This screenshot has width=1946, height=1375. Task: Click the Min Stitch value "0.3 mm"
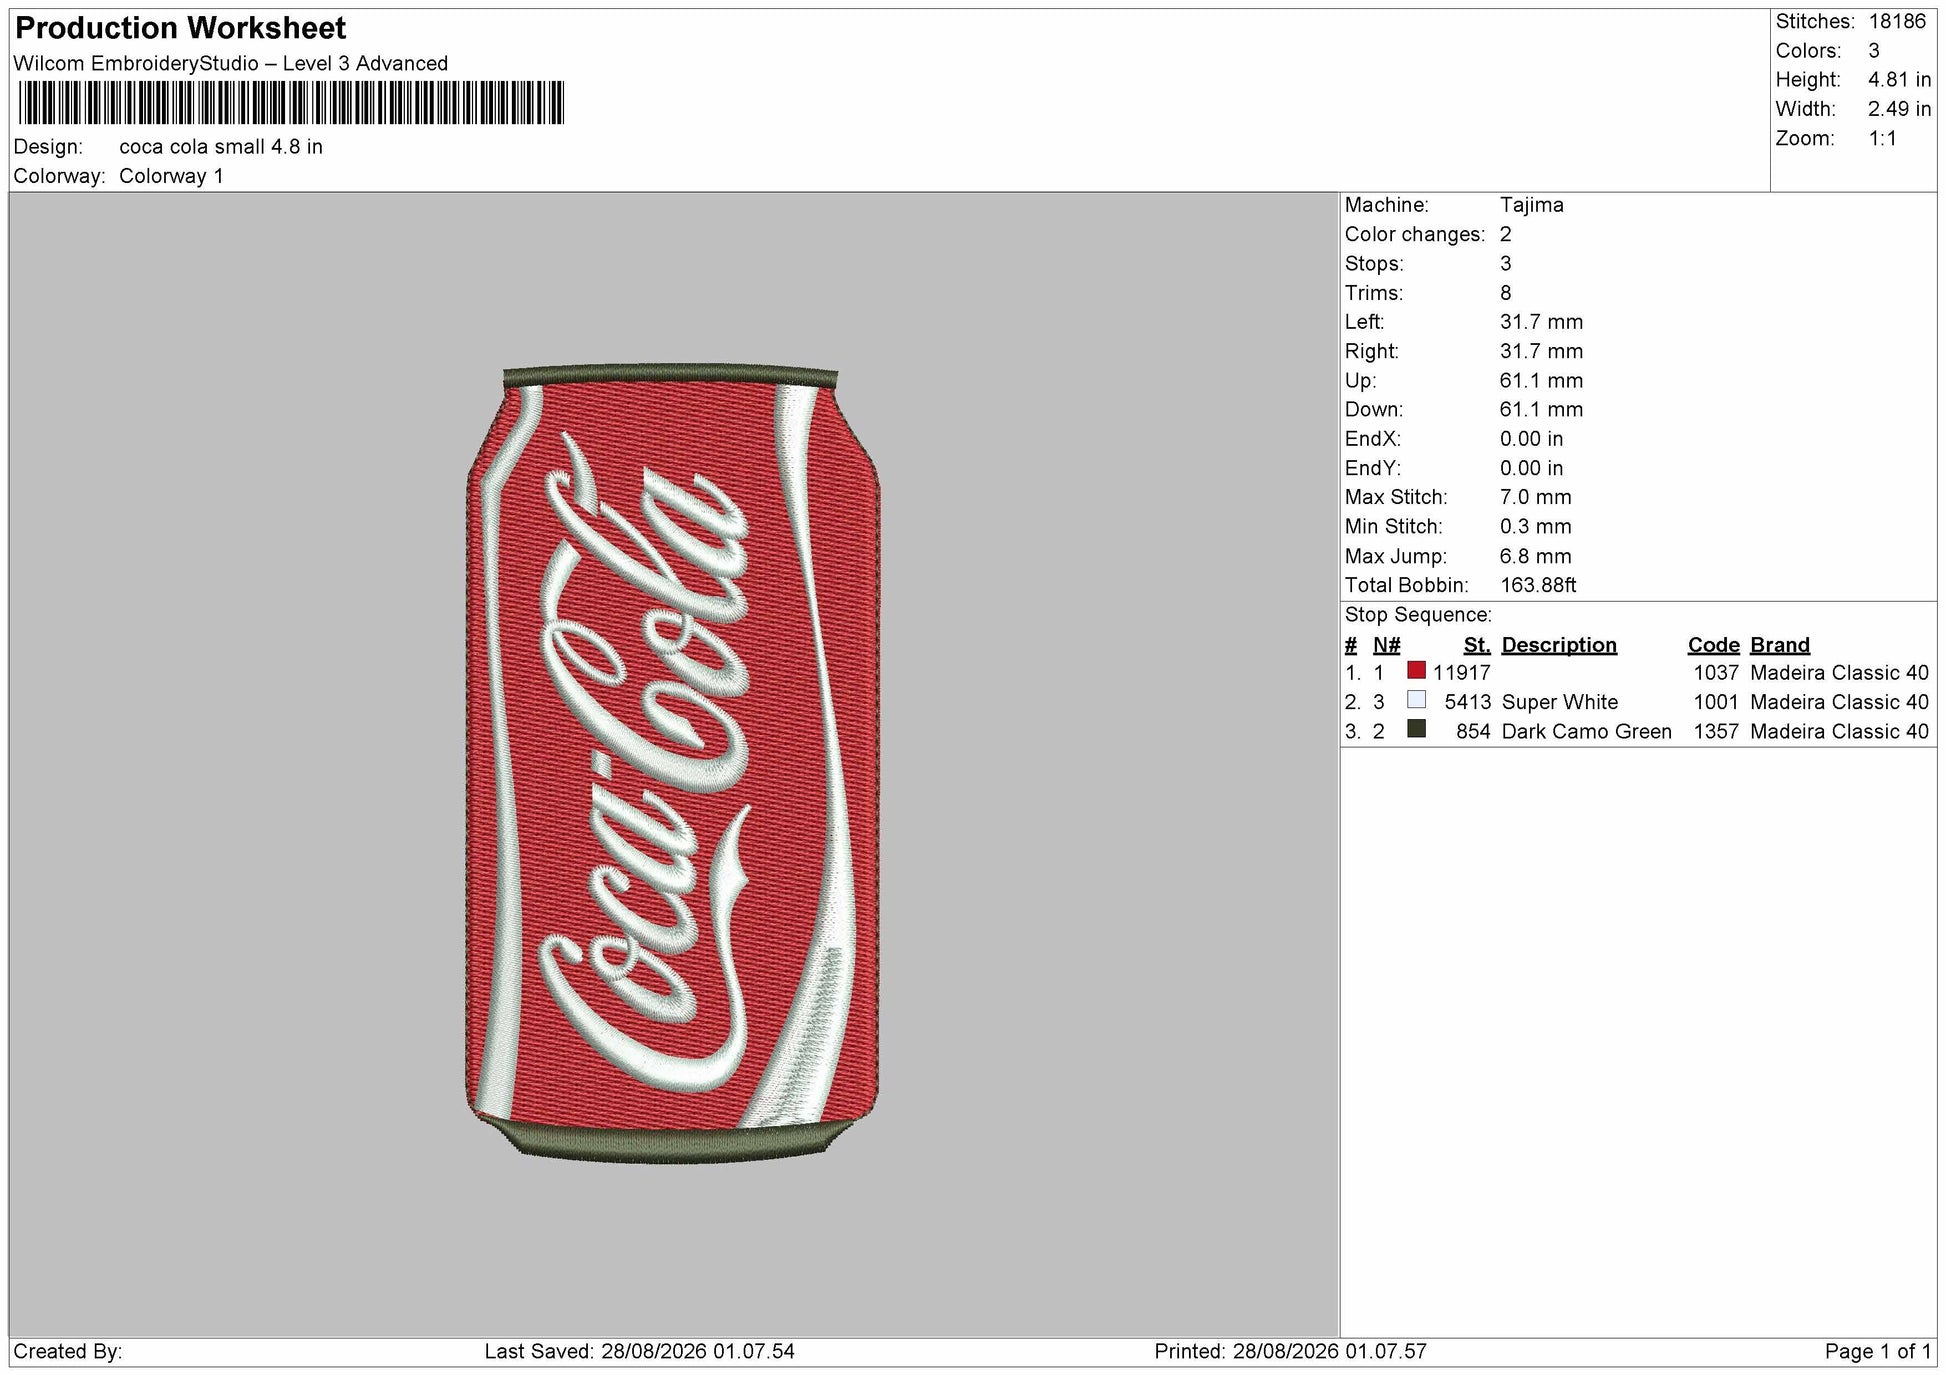pos(1535,527)
